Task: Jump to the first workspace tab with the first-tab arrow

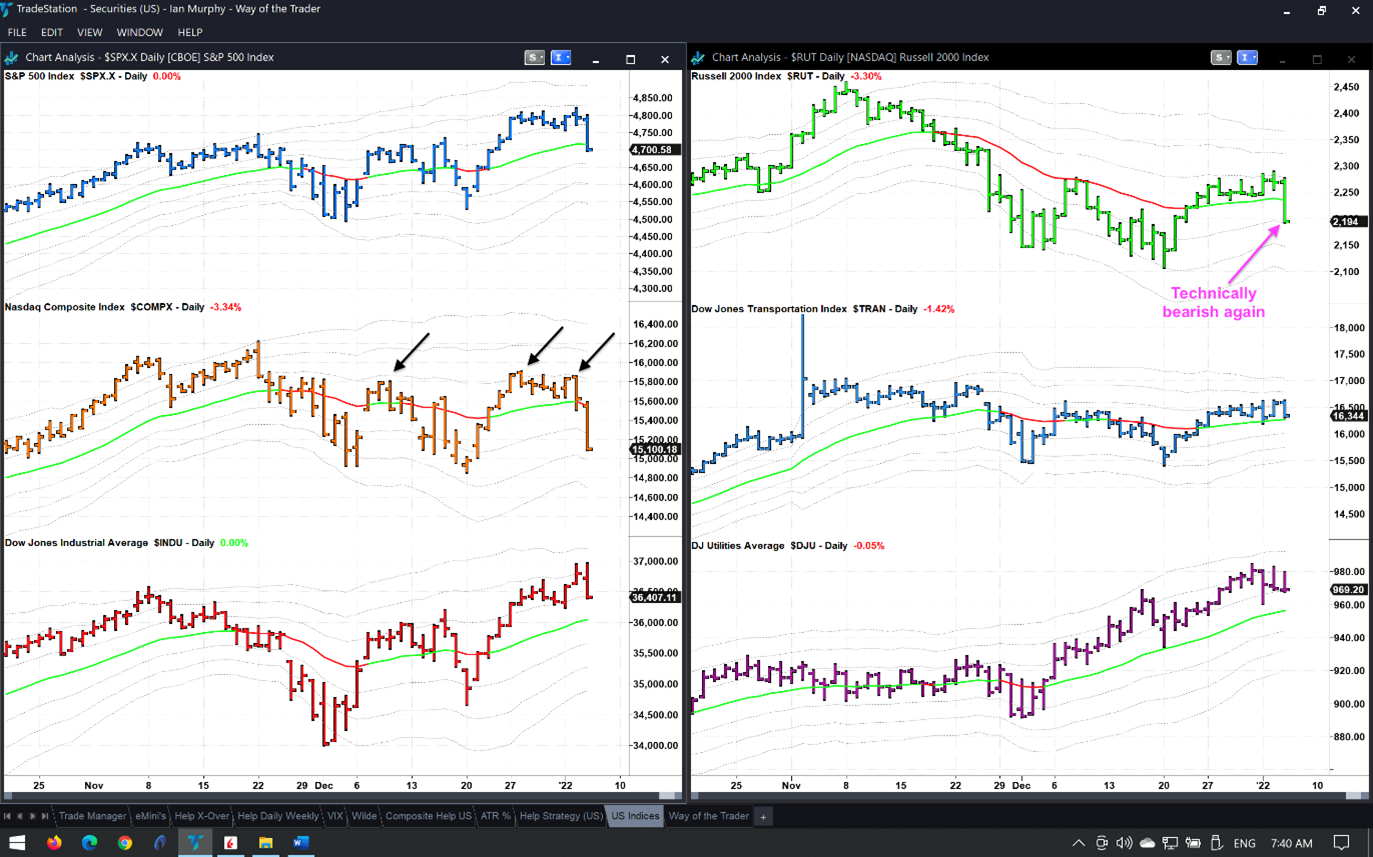Action: [8, 816]
